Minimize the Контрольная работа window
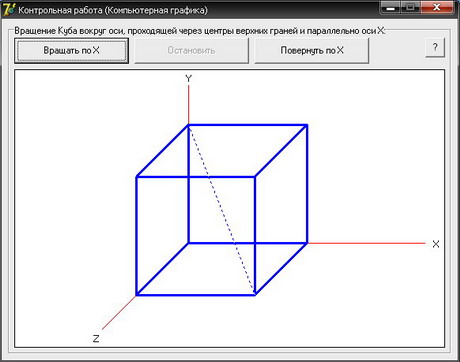The height and width of the screenshot is (362, 460). pyautogui.click(x=391, y=8)
